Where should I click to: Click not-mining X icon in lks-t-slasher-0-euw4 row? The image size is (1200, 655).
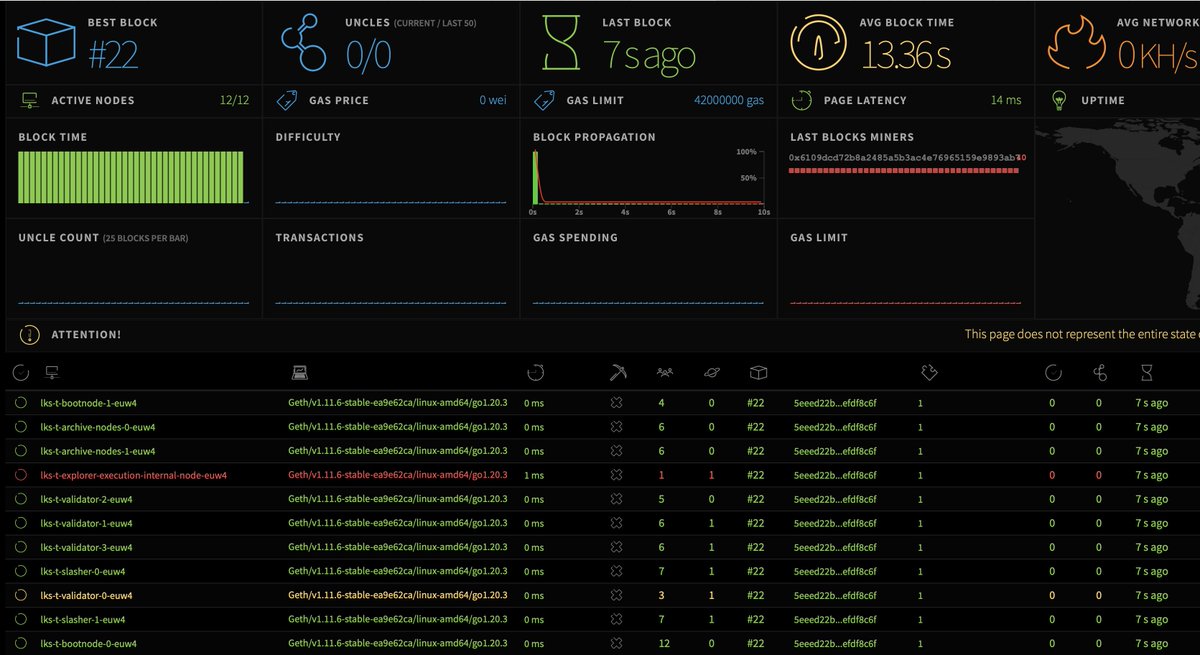click(x=617, y=571)
